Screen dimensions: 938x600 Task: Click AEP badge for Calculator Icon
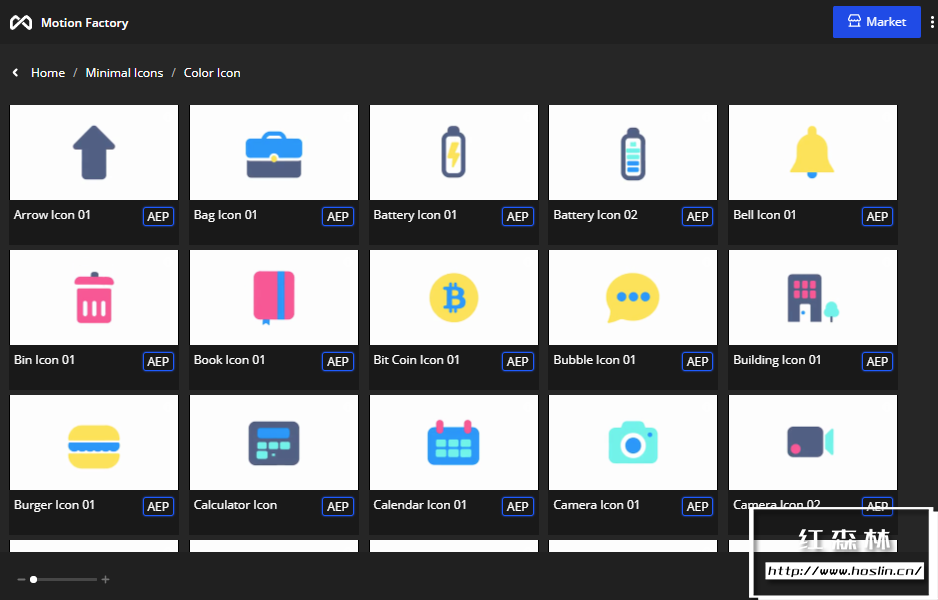tap(338, 507)
